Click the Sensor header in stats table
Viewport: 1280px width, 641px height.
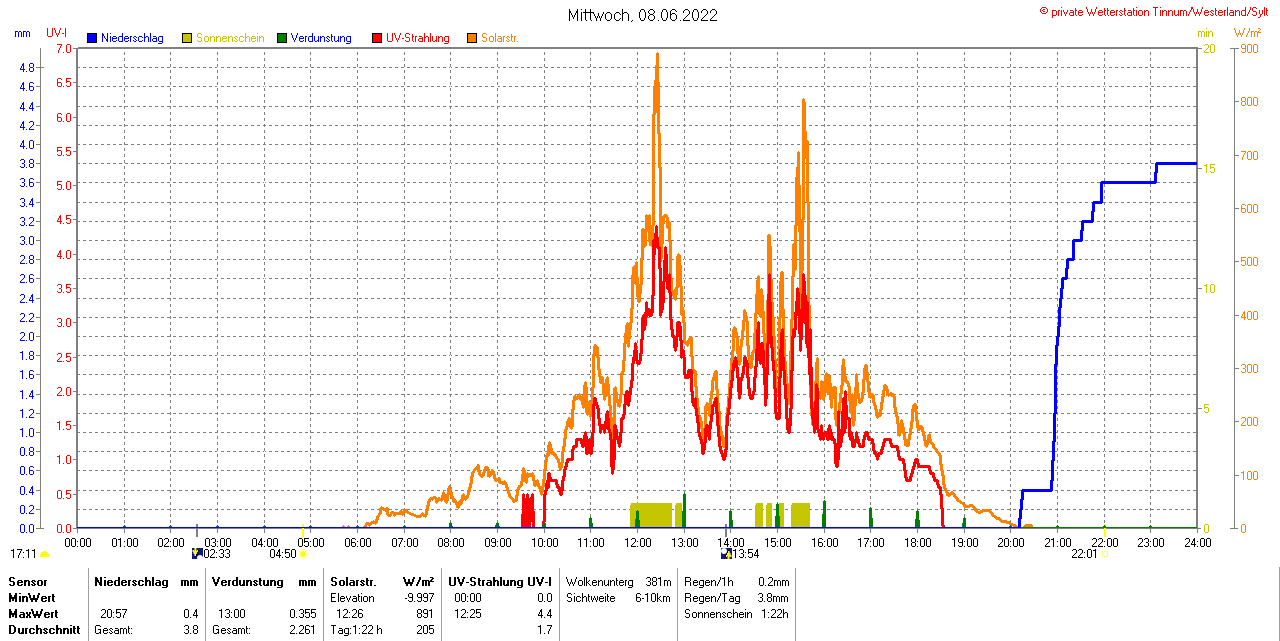point(27,581)
